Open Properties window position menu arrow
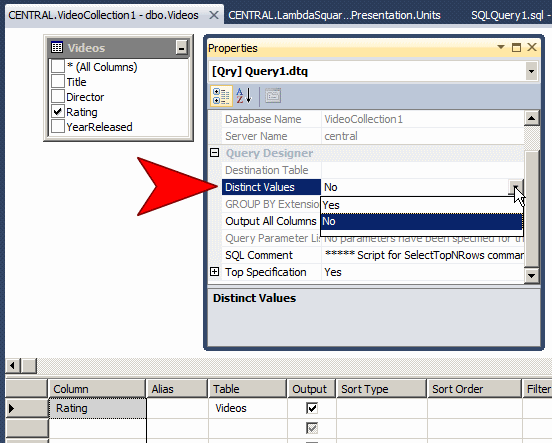 pyautogui.click(x=501, y=47)
